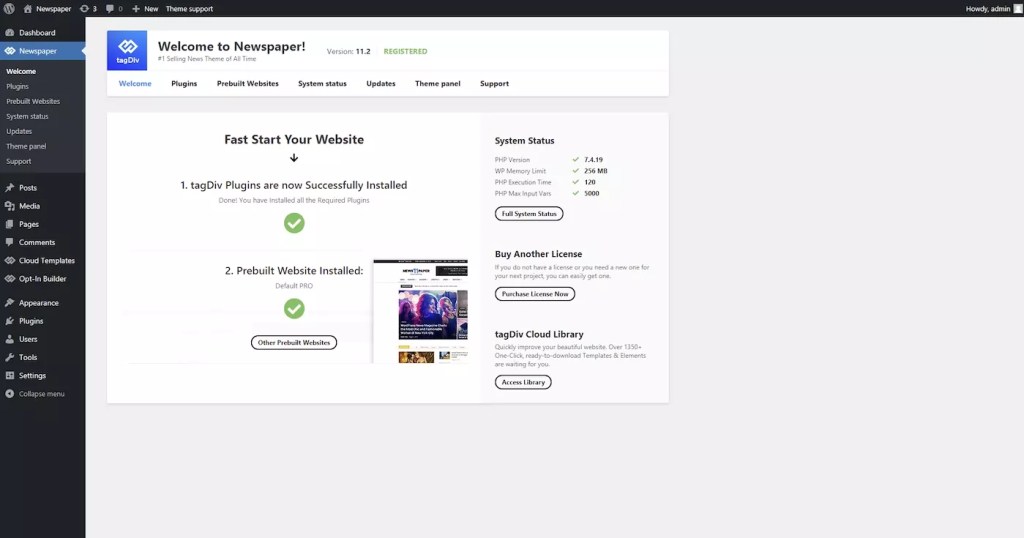Click the Settings icon in the sidebar
Image resolution: width=1024 pixels, height=538 pixels.
click(x=10, y=376)
